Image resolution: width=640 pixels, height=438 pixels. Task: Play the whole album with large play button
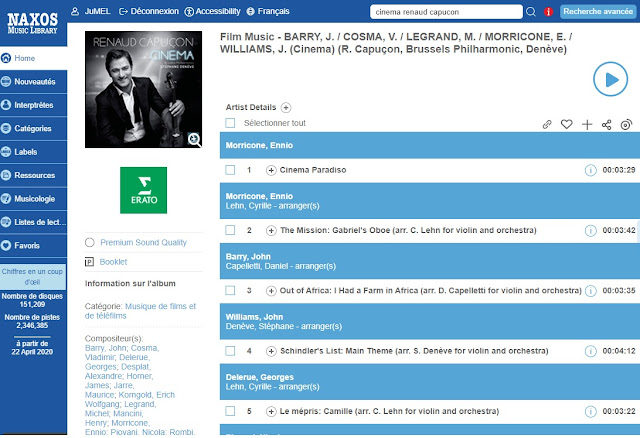point(610,79)
